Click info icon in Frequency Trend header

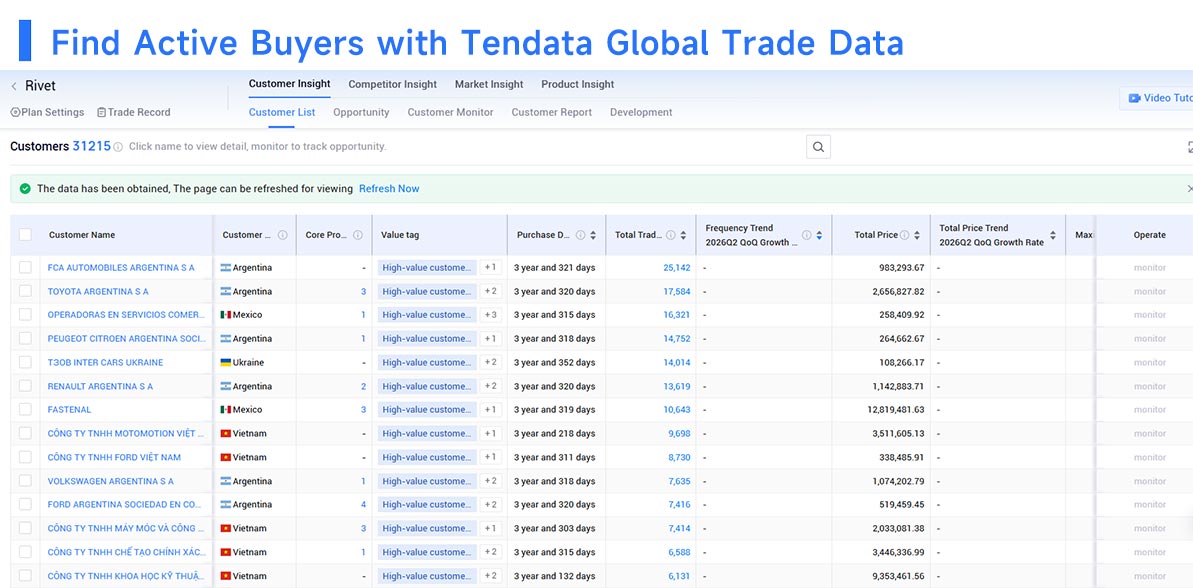point(806,235)
